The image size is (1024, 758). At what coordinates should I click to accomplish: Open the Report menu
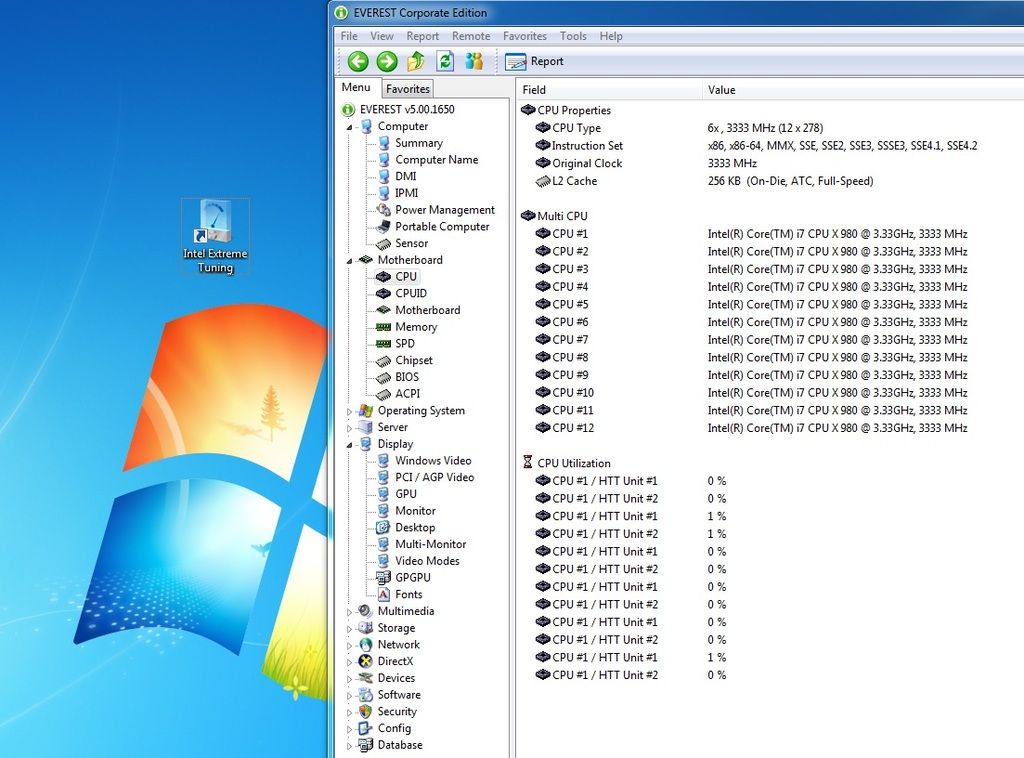pyautogui.click(x=423, y=36)
